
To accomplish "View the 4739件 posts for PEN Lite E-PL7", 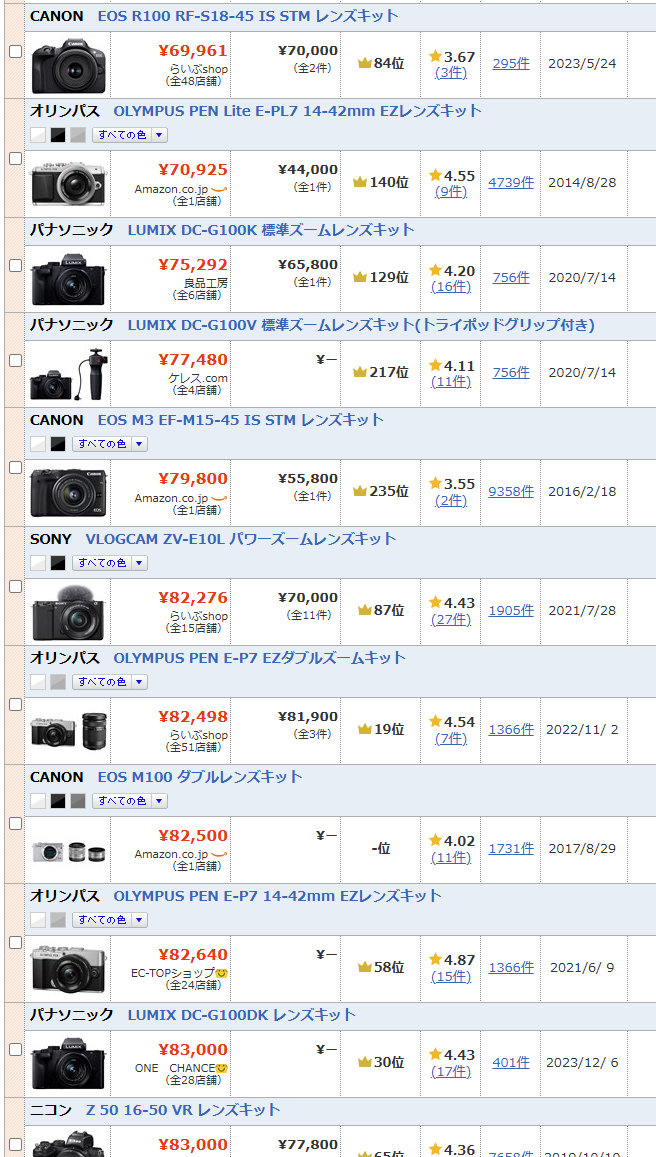I will 511,182.
